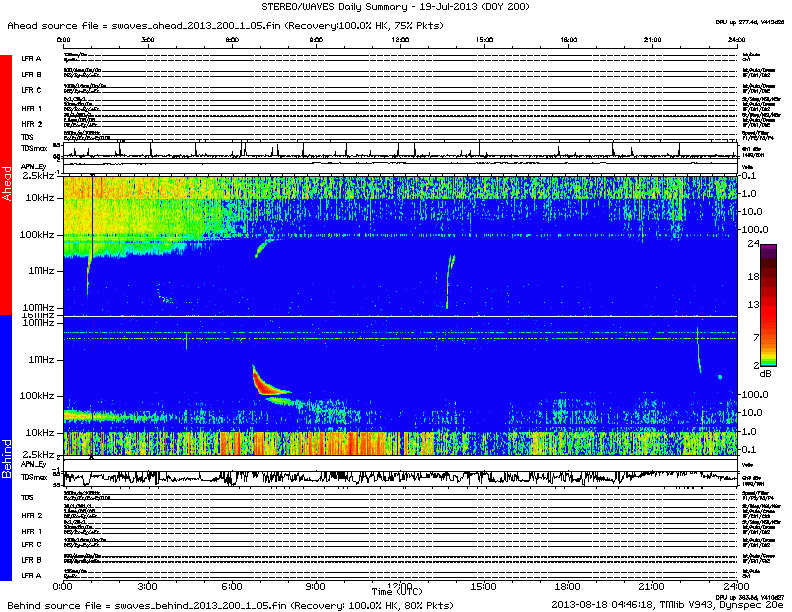Select the 12:00 tick on top time axis

(x=400, y=40)
